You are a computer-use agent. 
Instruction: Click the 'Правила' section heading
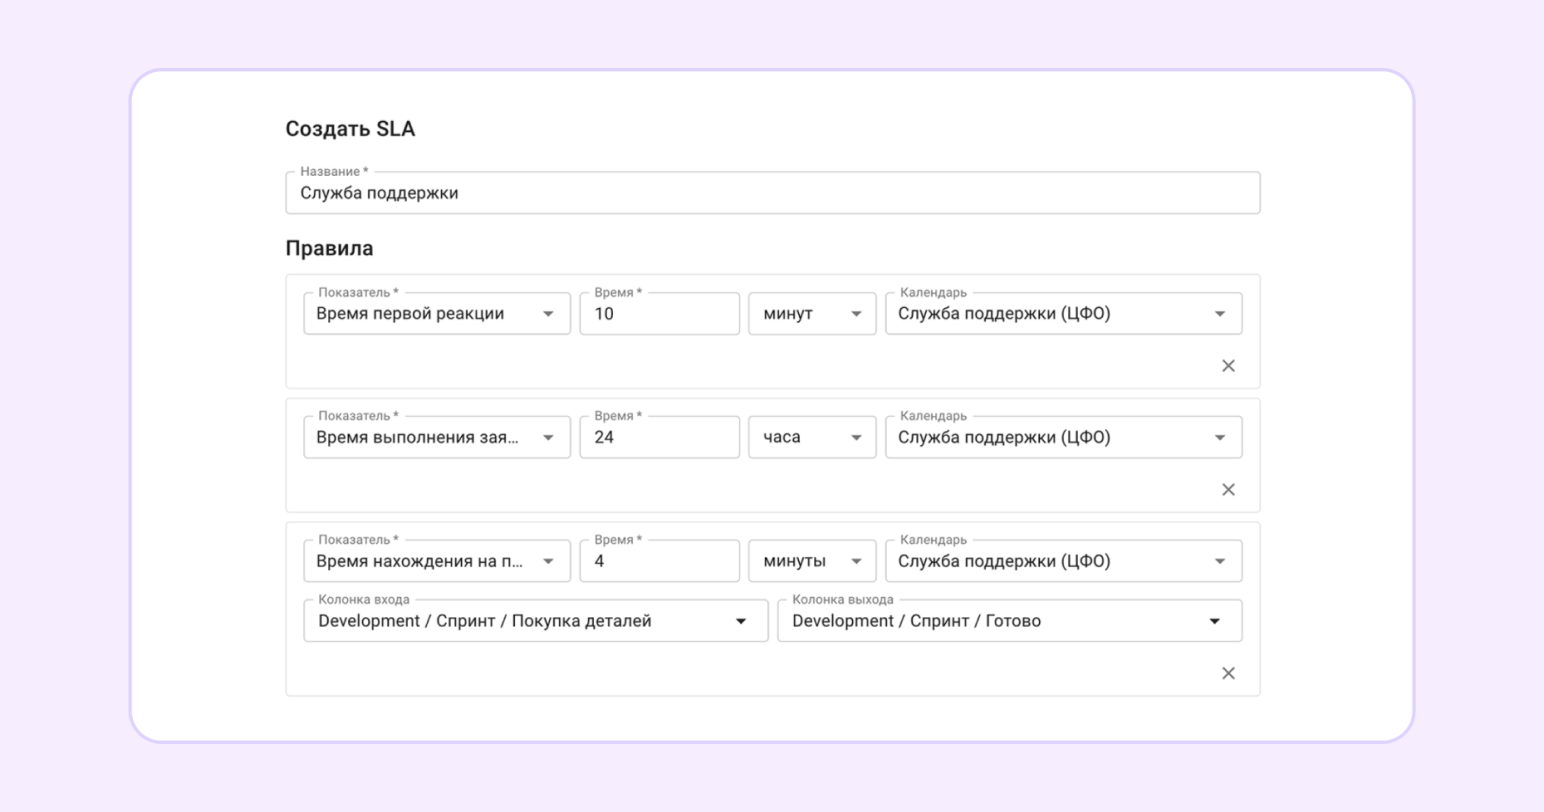click(329, 249)
